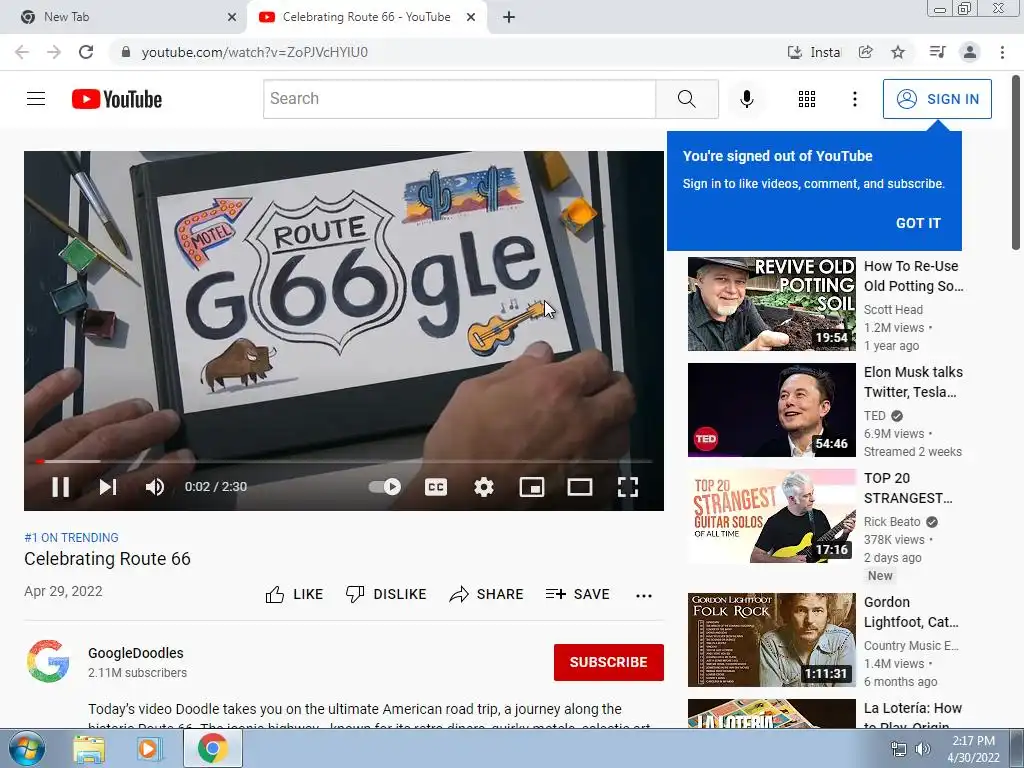Open GoogleDoodles channel name link
The width and height of the screenshot is (1024, 768).
coord(136,653)
